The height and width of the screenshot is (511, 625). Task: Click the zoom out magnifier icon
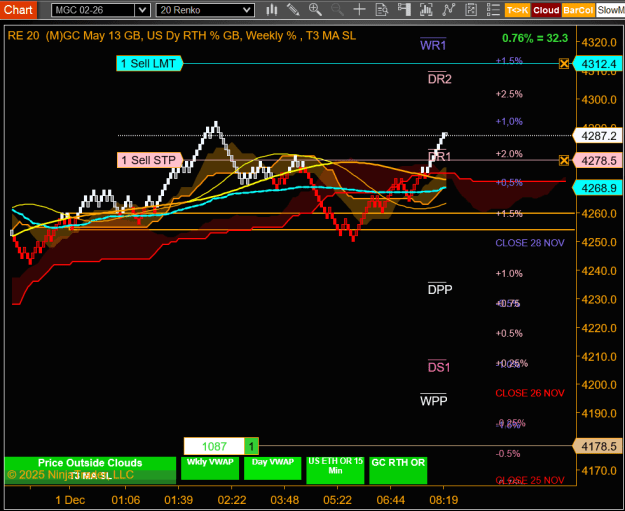(337, 10)
